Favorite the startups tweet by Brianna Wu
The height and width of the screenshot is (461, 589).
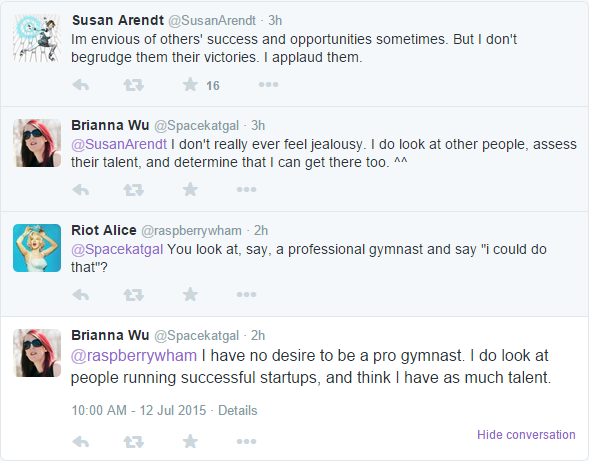pyautogui.click(x=190, y=441)
